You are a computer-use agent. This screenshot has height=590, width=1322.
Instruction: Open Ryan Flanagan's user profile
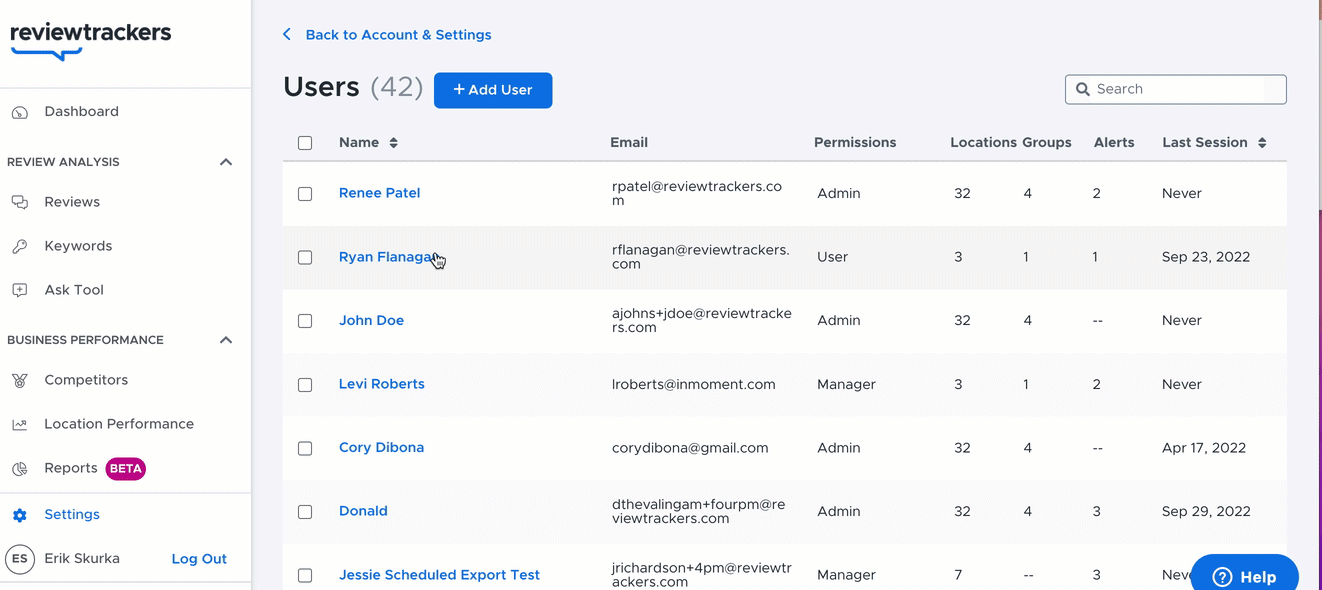tap(389, 257)
